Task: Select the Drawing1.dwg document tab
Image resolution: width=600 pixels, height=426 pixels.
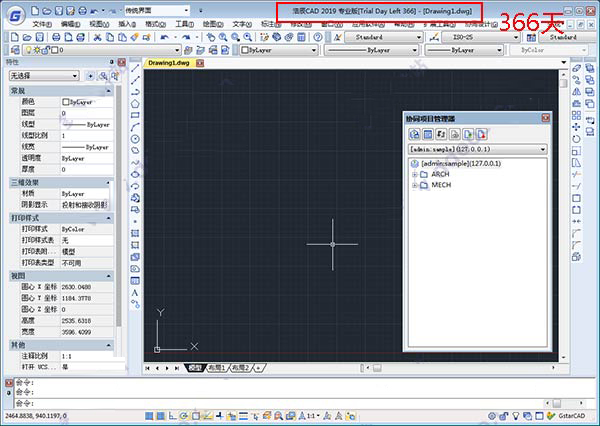Action: (168, 62)
